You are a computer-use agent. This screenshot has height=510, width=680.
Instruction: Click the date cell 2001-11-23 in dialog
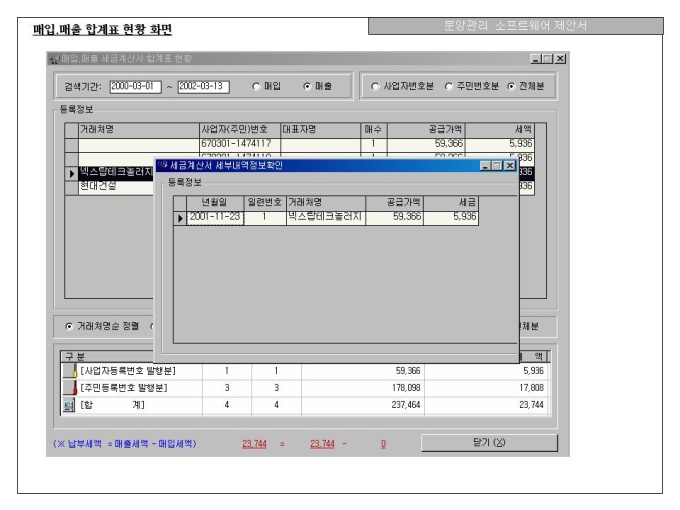[215, 217]
